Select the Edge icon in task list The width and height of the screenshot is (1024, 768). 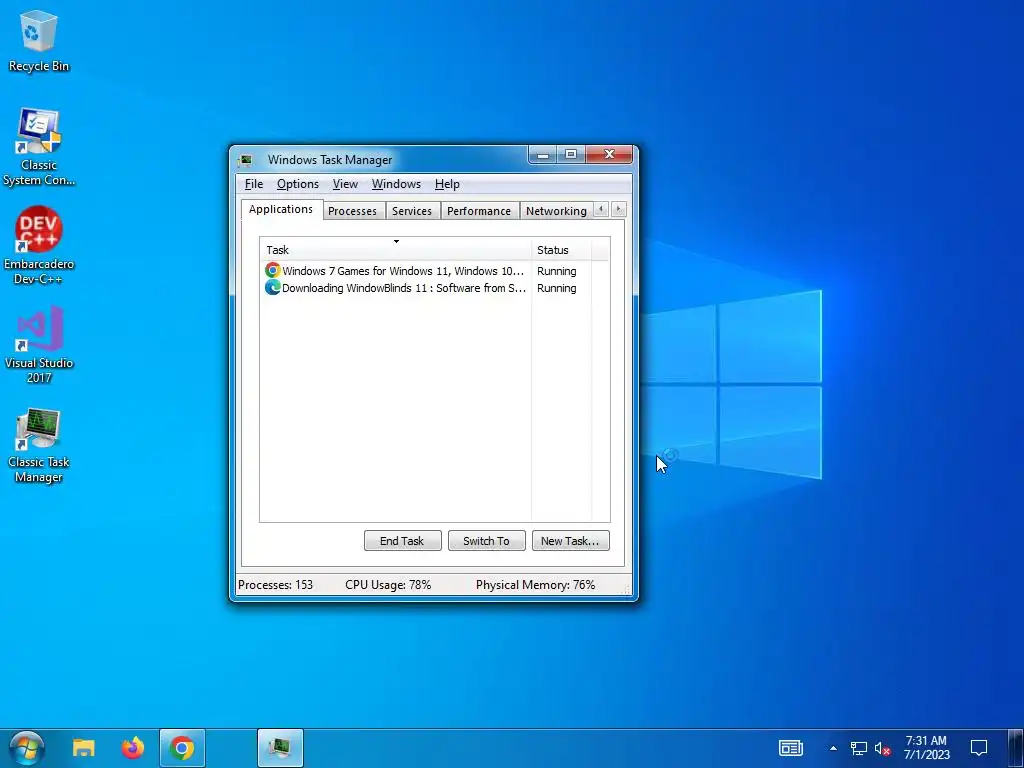[272, 287]
